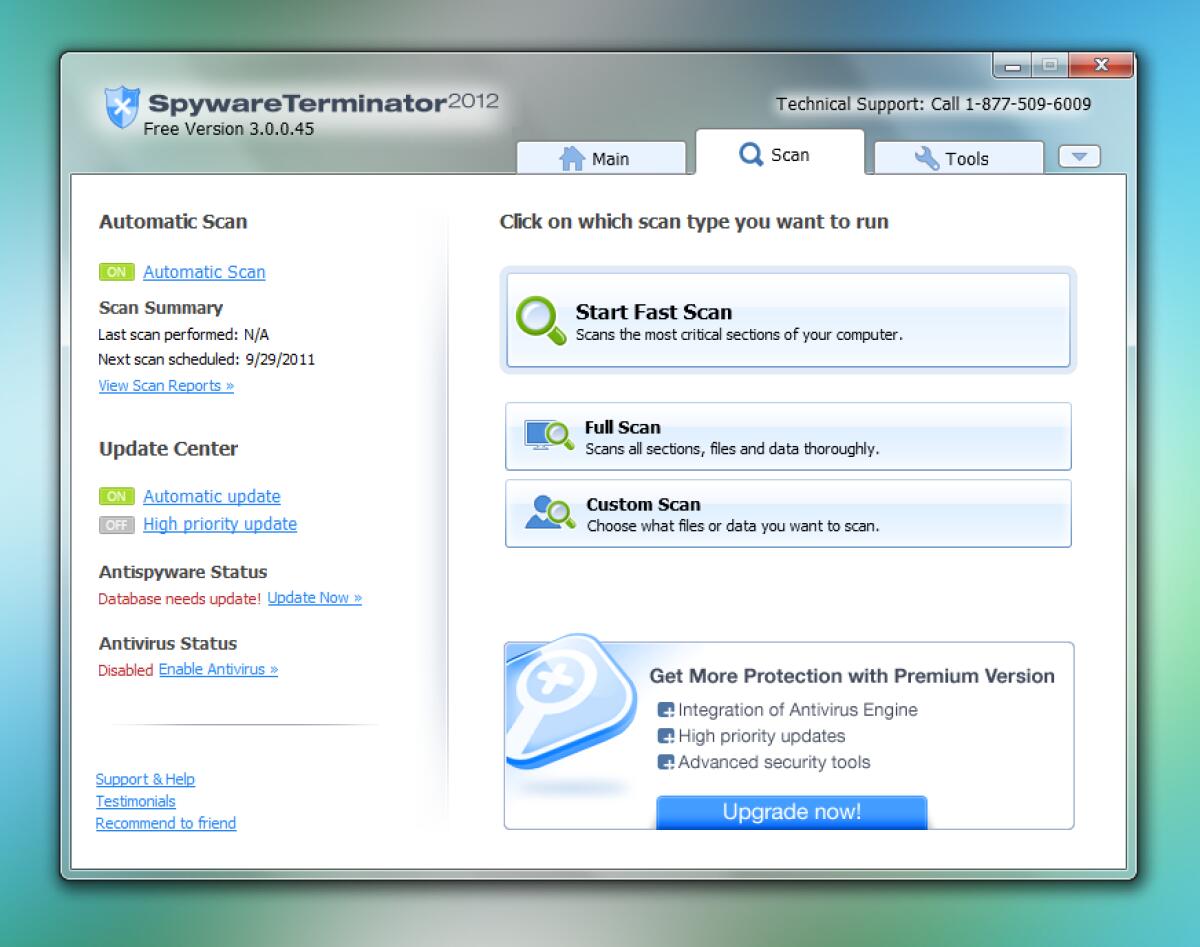Click the plus icon beside Advanced security tools

(x=666, y=762)
